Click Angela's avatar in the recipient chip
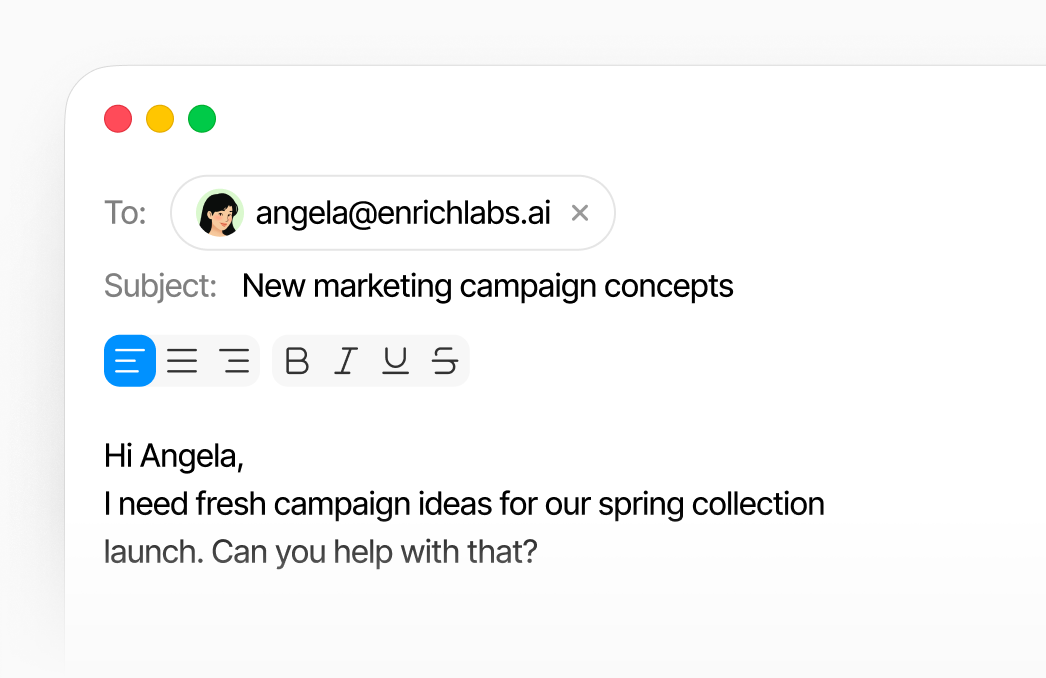Image resolution: width=1046 pixels, height=678 pixels. pos(220,213)
